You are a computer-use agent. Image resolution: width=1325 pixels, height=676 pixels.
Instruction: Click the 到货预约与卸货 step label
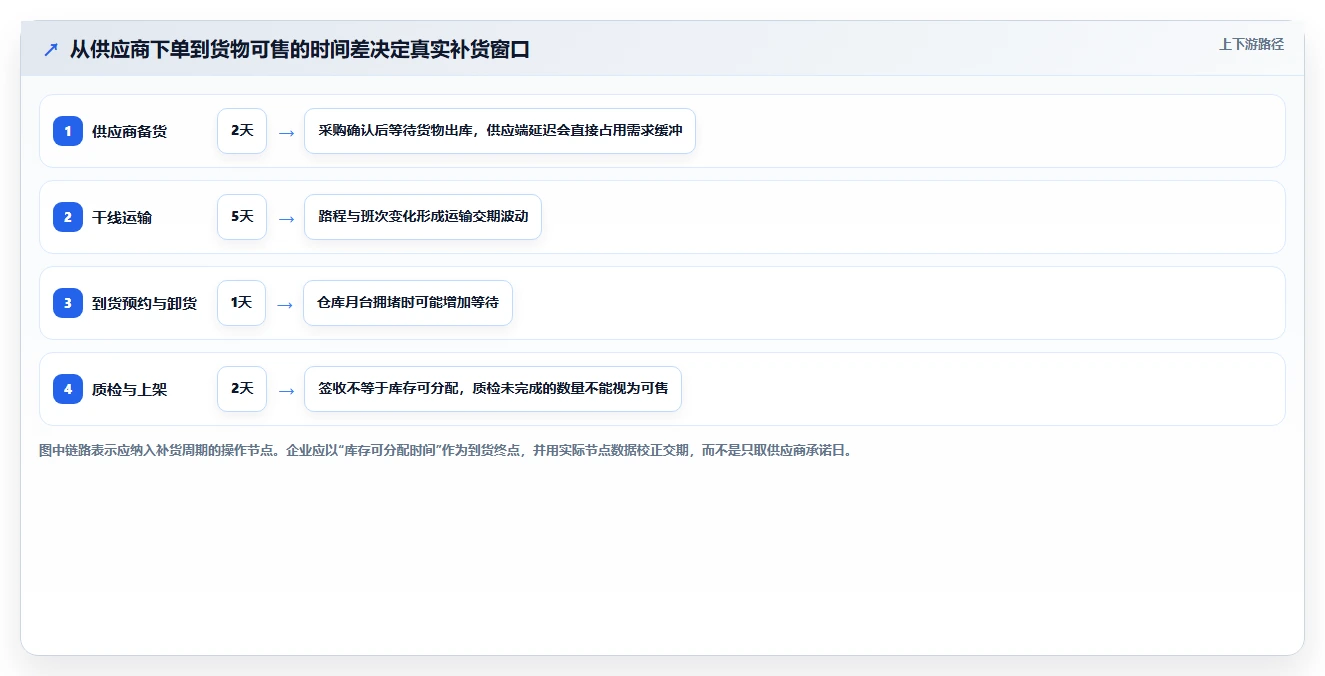tap(145, 303)
